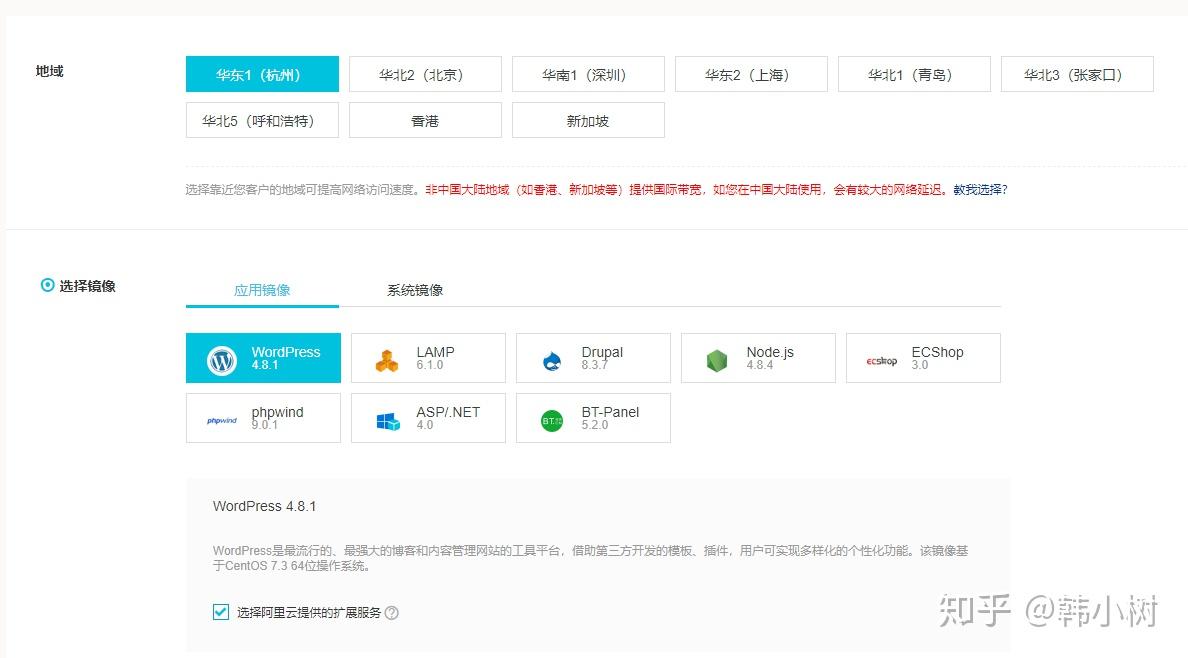Choose region 华东2（上海）
The width and height of the screenshot is (1188, 658).
tap(751, 74)
